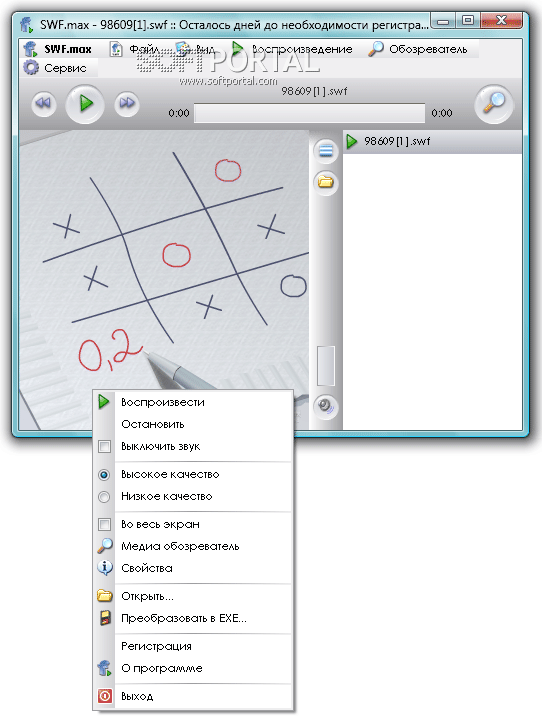Click the yellow open folder side button
542x726 pixels.
(x=326, y=182)
